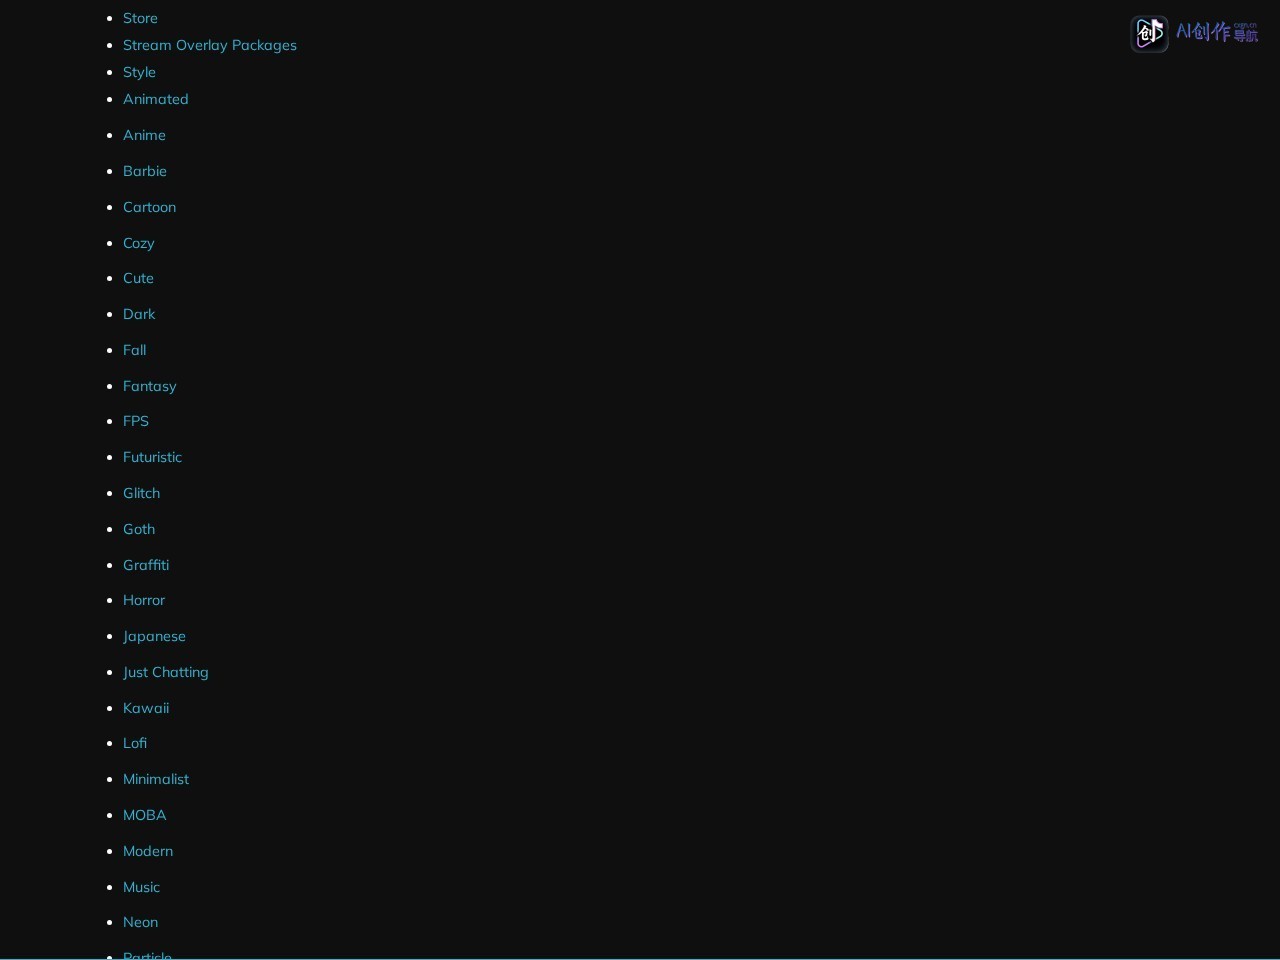The width and height of the screenshot is (1280, 960).
Task: Choose the Minimalist style link
Action: (156, 779)
